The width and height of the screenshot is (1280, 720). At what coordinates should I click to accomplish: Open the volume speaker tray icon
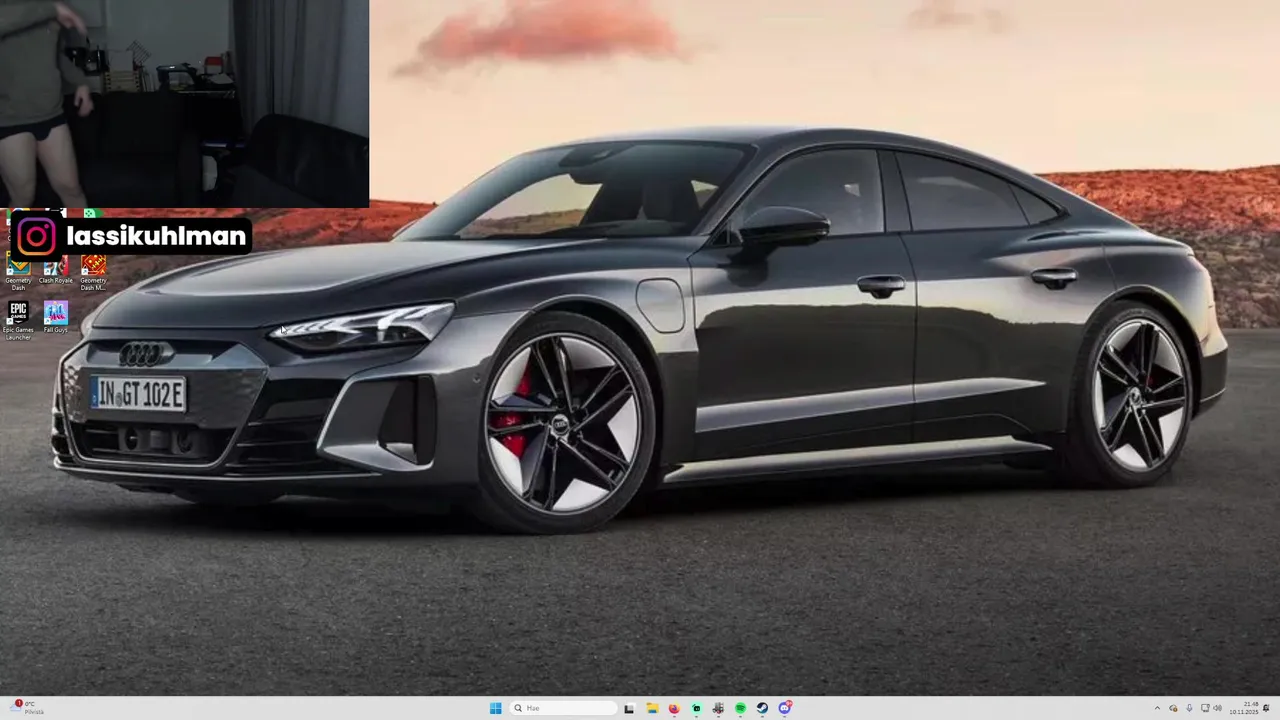tap(1218, 708)
